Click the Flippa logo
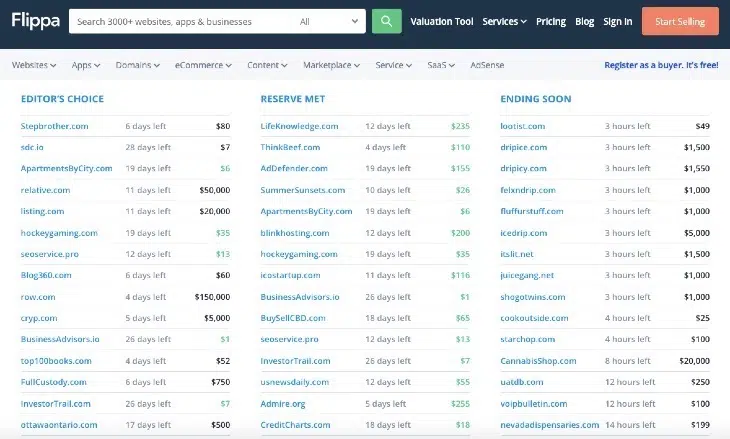The image size is (730, 439). point(33,21)
